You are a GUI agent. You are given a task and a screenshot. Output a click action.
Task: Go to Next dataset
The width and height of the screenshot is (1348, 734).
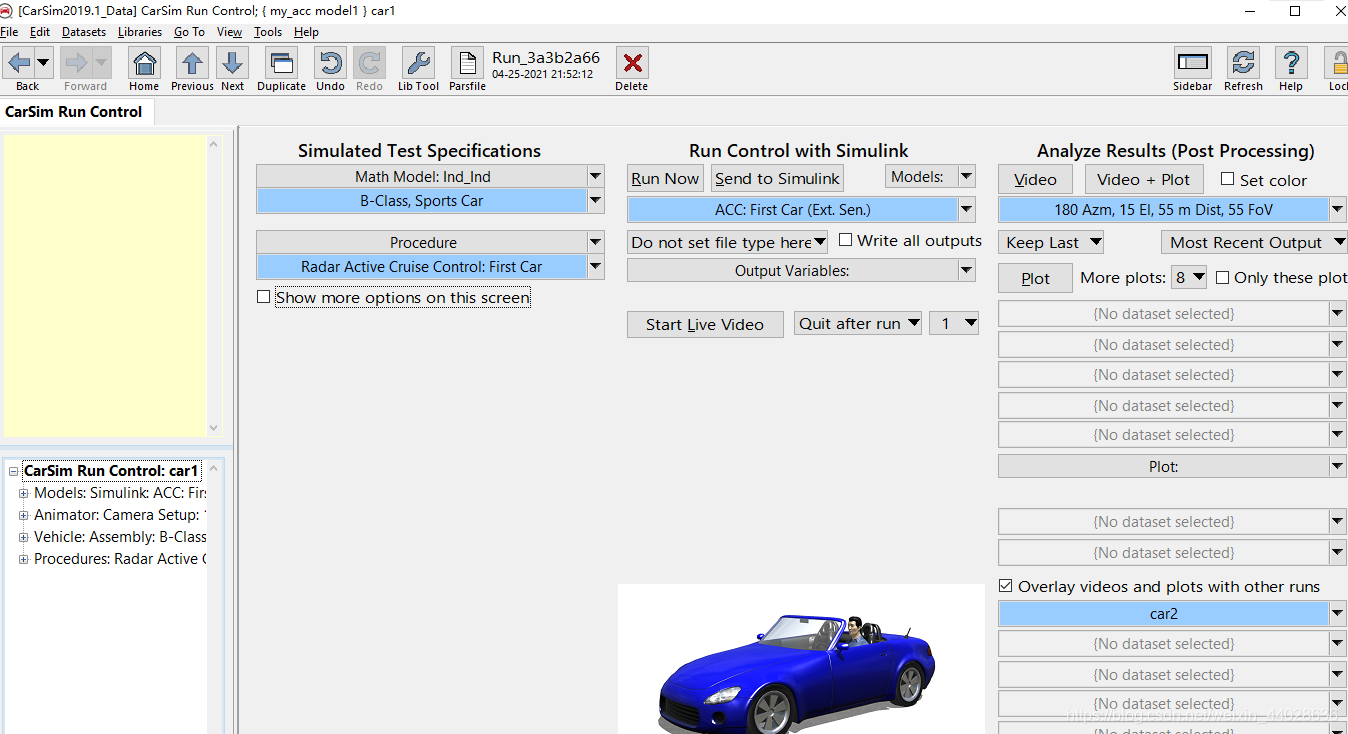pyautogui.click(x=232, y=64)
